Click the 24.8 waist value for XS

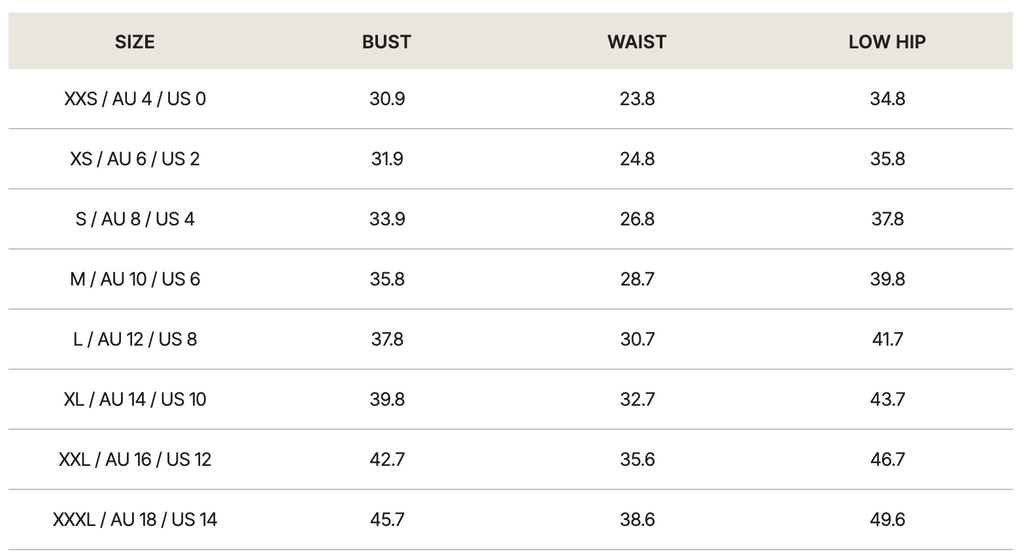(x=637, y=159)
